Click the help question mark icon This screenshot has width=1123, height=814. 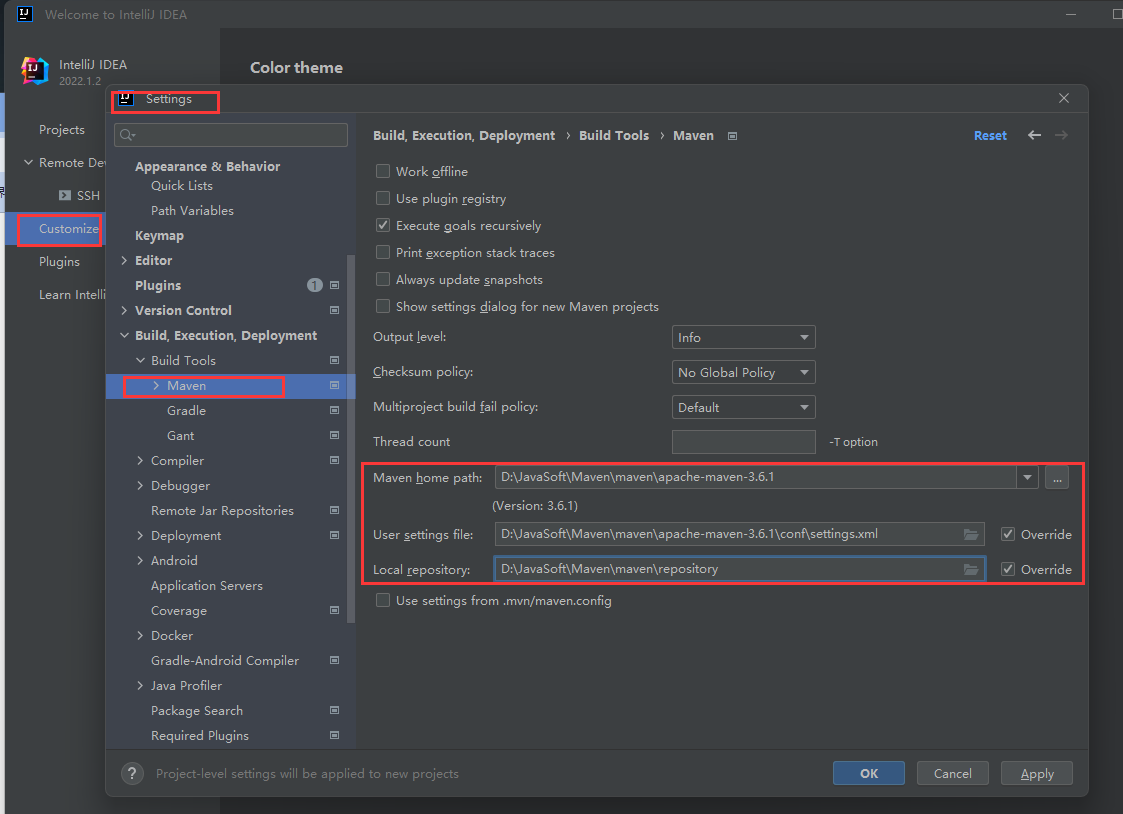(132, 773)
